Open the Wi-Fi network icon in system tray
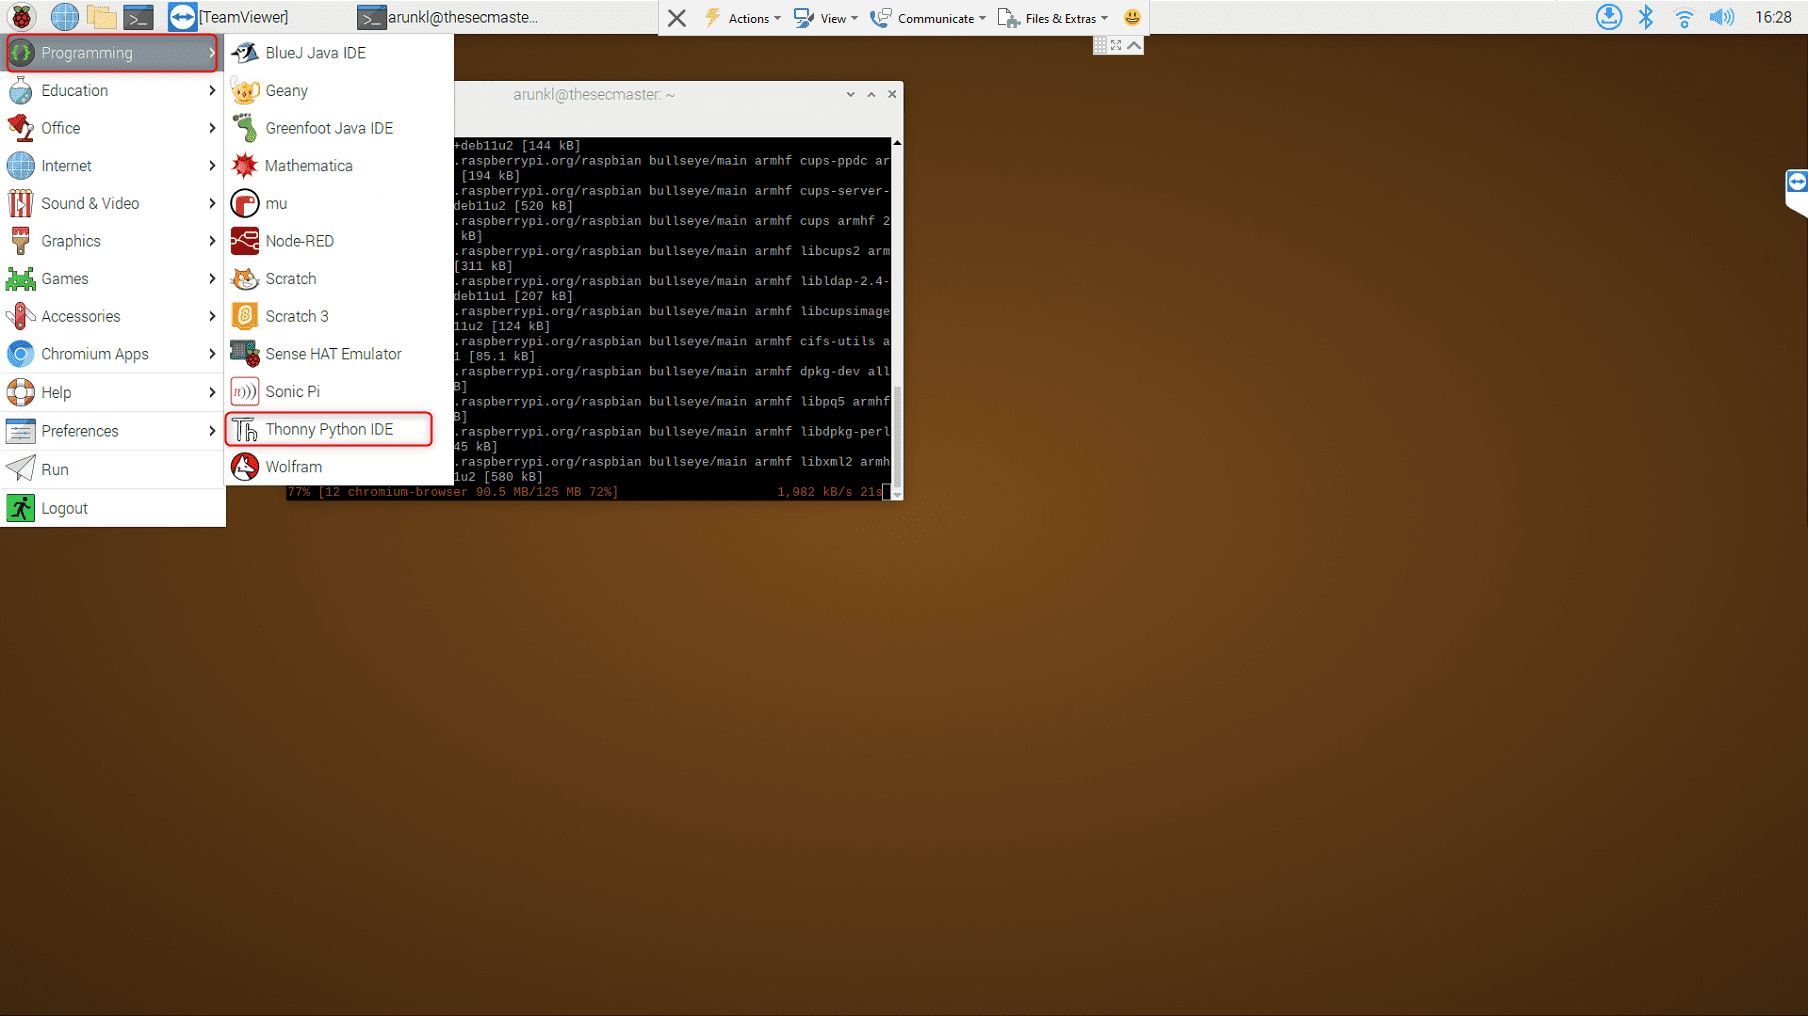 point(1684,17)
